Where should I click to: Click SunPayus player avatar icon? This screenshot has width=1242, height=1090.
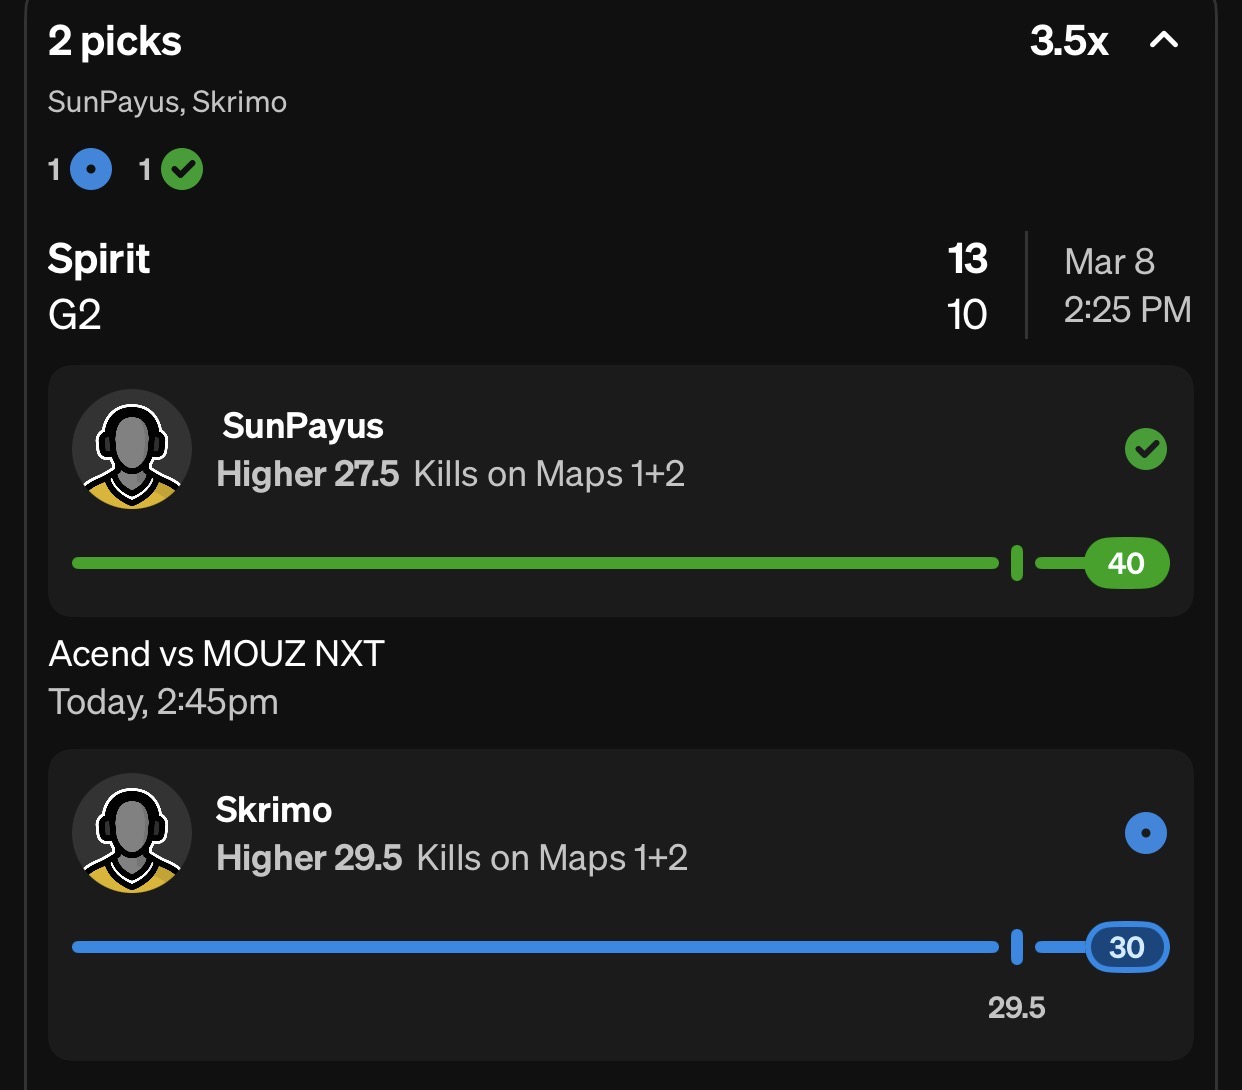132,449
